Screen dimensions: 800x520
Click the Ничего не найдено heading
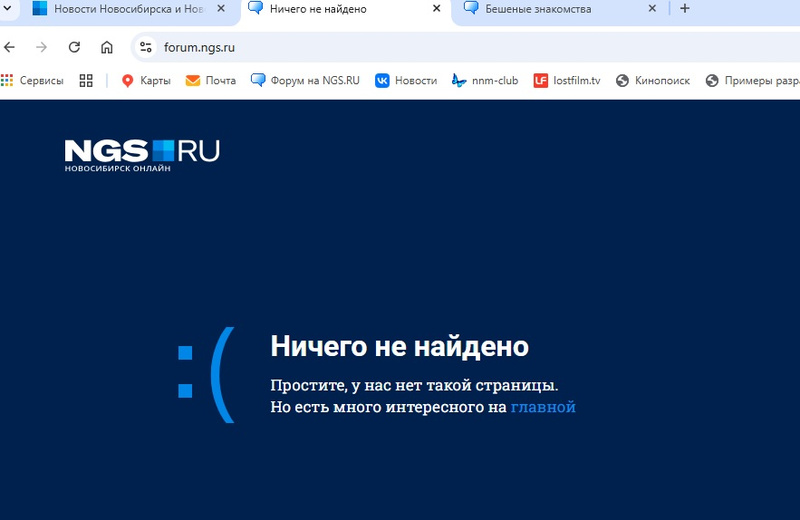coord(399,346)
